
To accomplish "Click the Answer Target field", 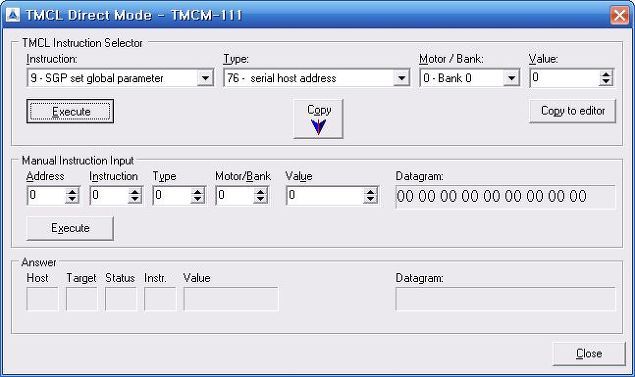I will pos(81,299).
